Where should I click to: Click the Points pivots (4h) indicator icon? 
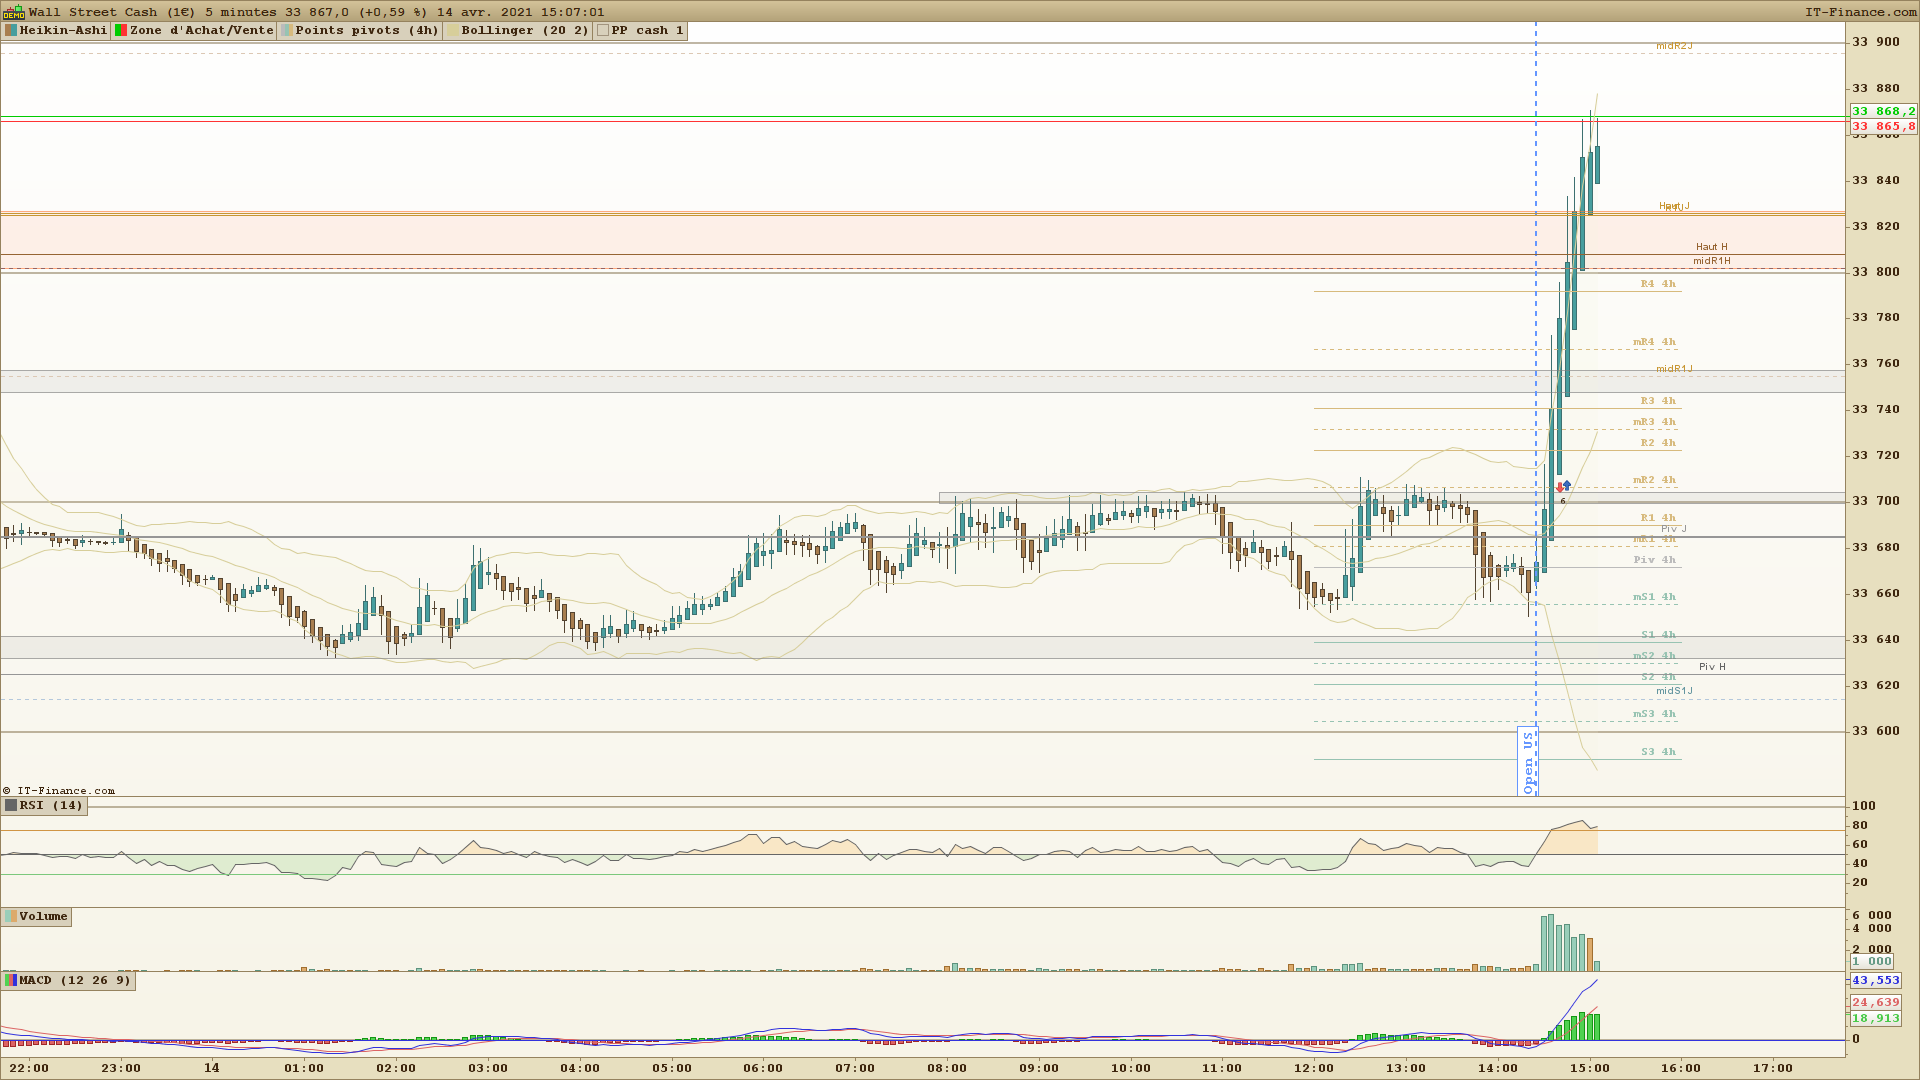(x=287, y=31)
